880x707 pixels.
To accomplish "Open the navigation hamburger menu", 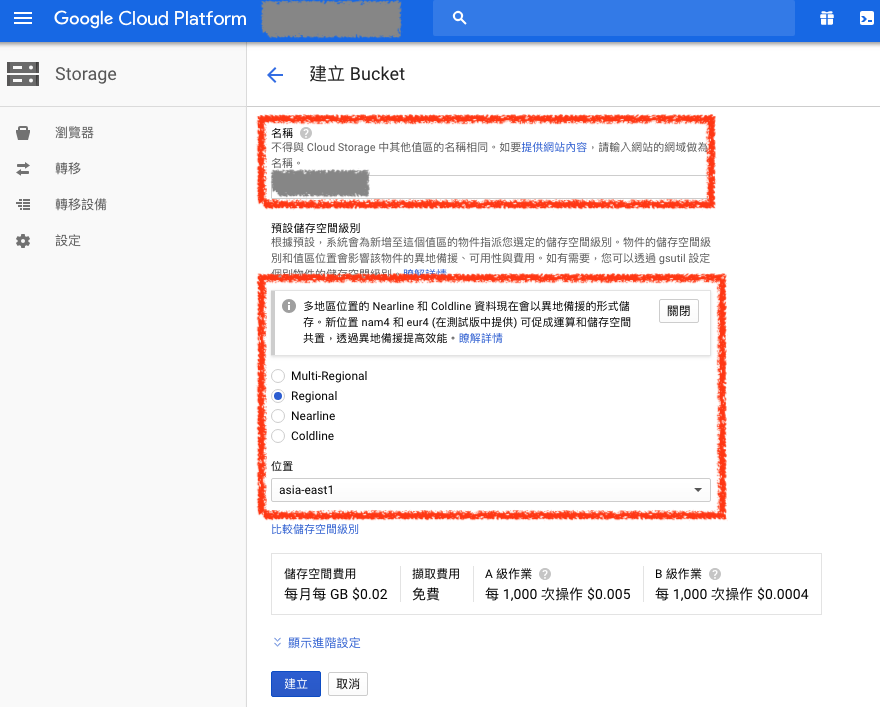I will point(24,17).
